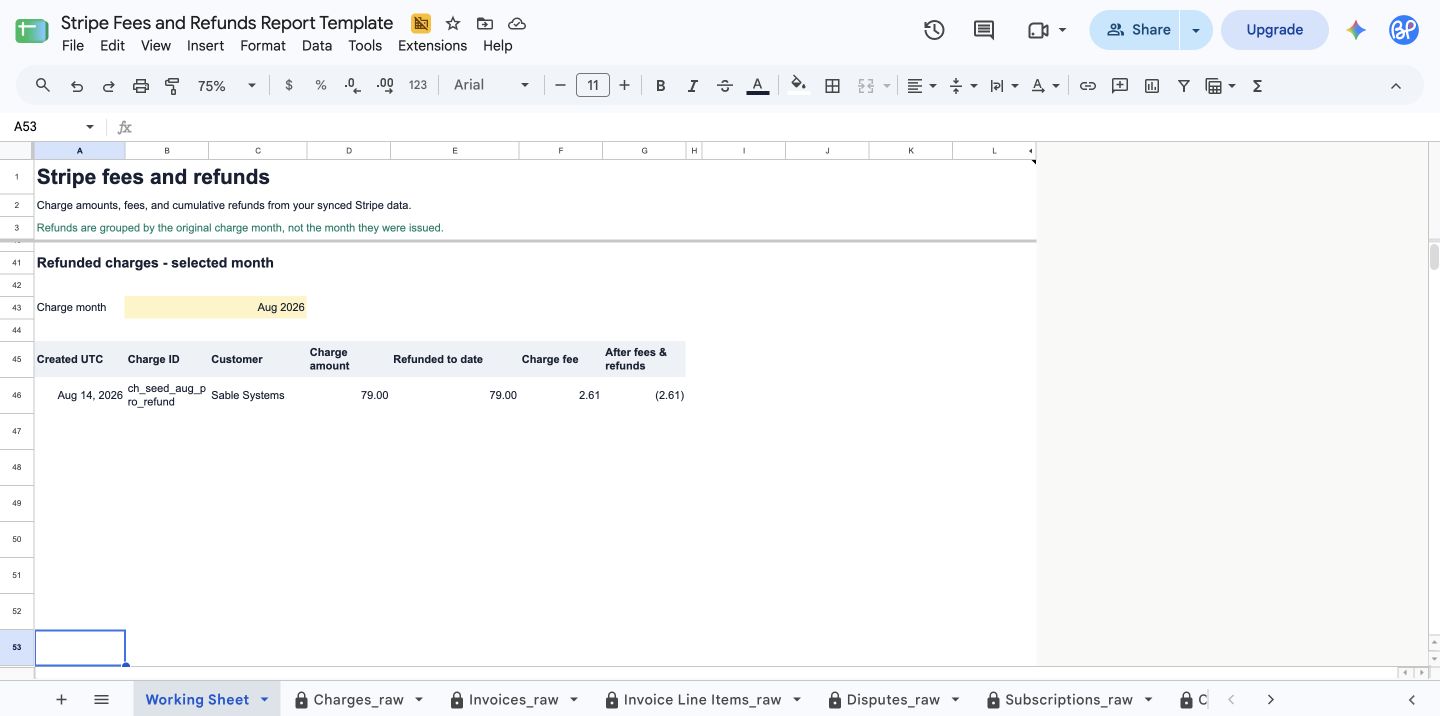This screenshot has height=716, width=1440.
Task: Open Gemini assistant sparkle icon
Action: pos(1356,30)
